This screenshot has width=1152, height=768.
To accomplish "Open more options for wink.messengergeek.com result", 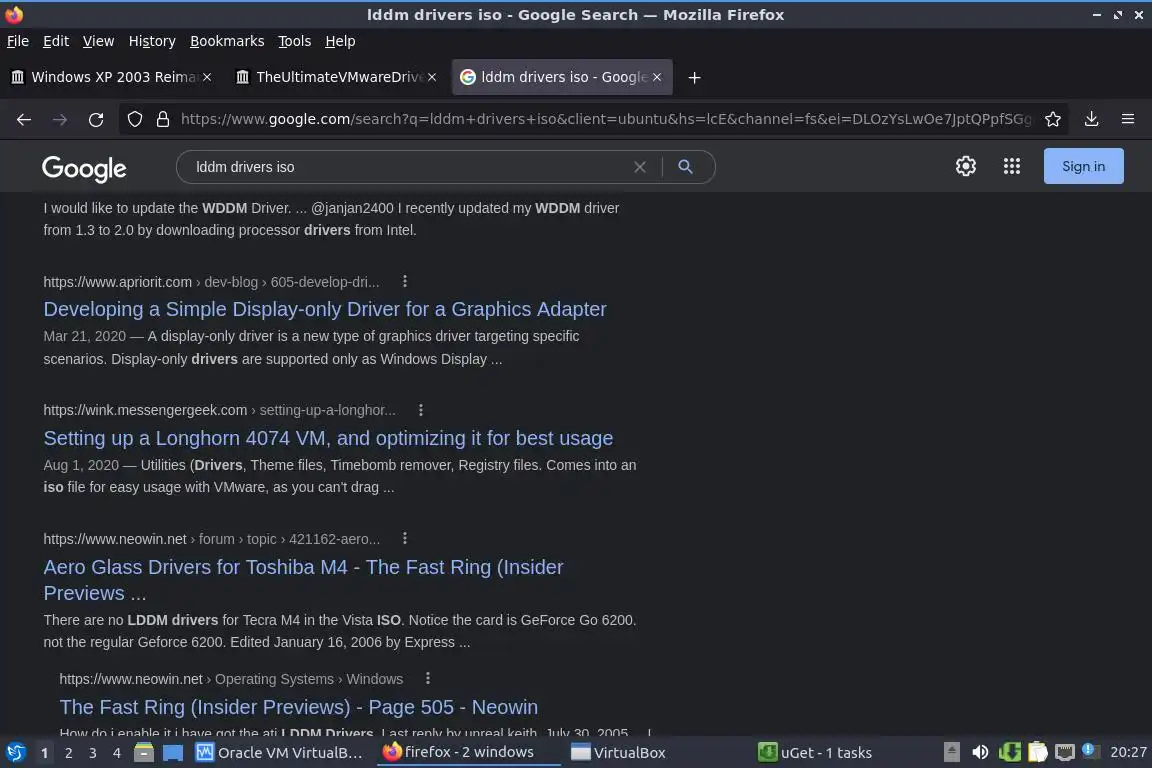I will point(421,410).
